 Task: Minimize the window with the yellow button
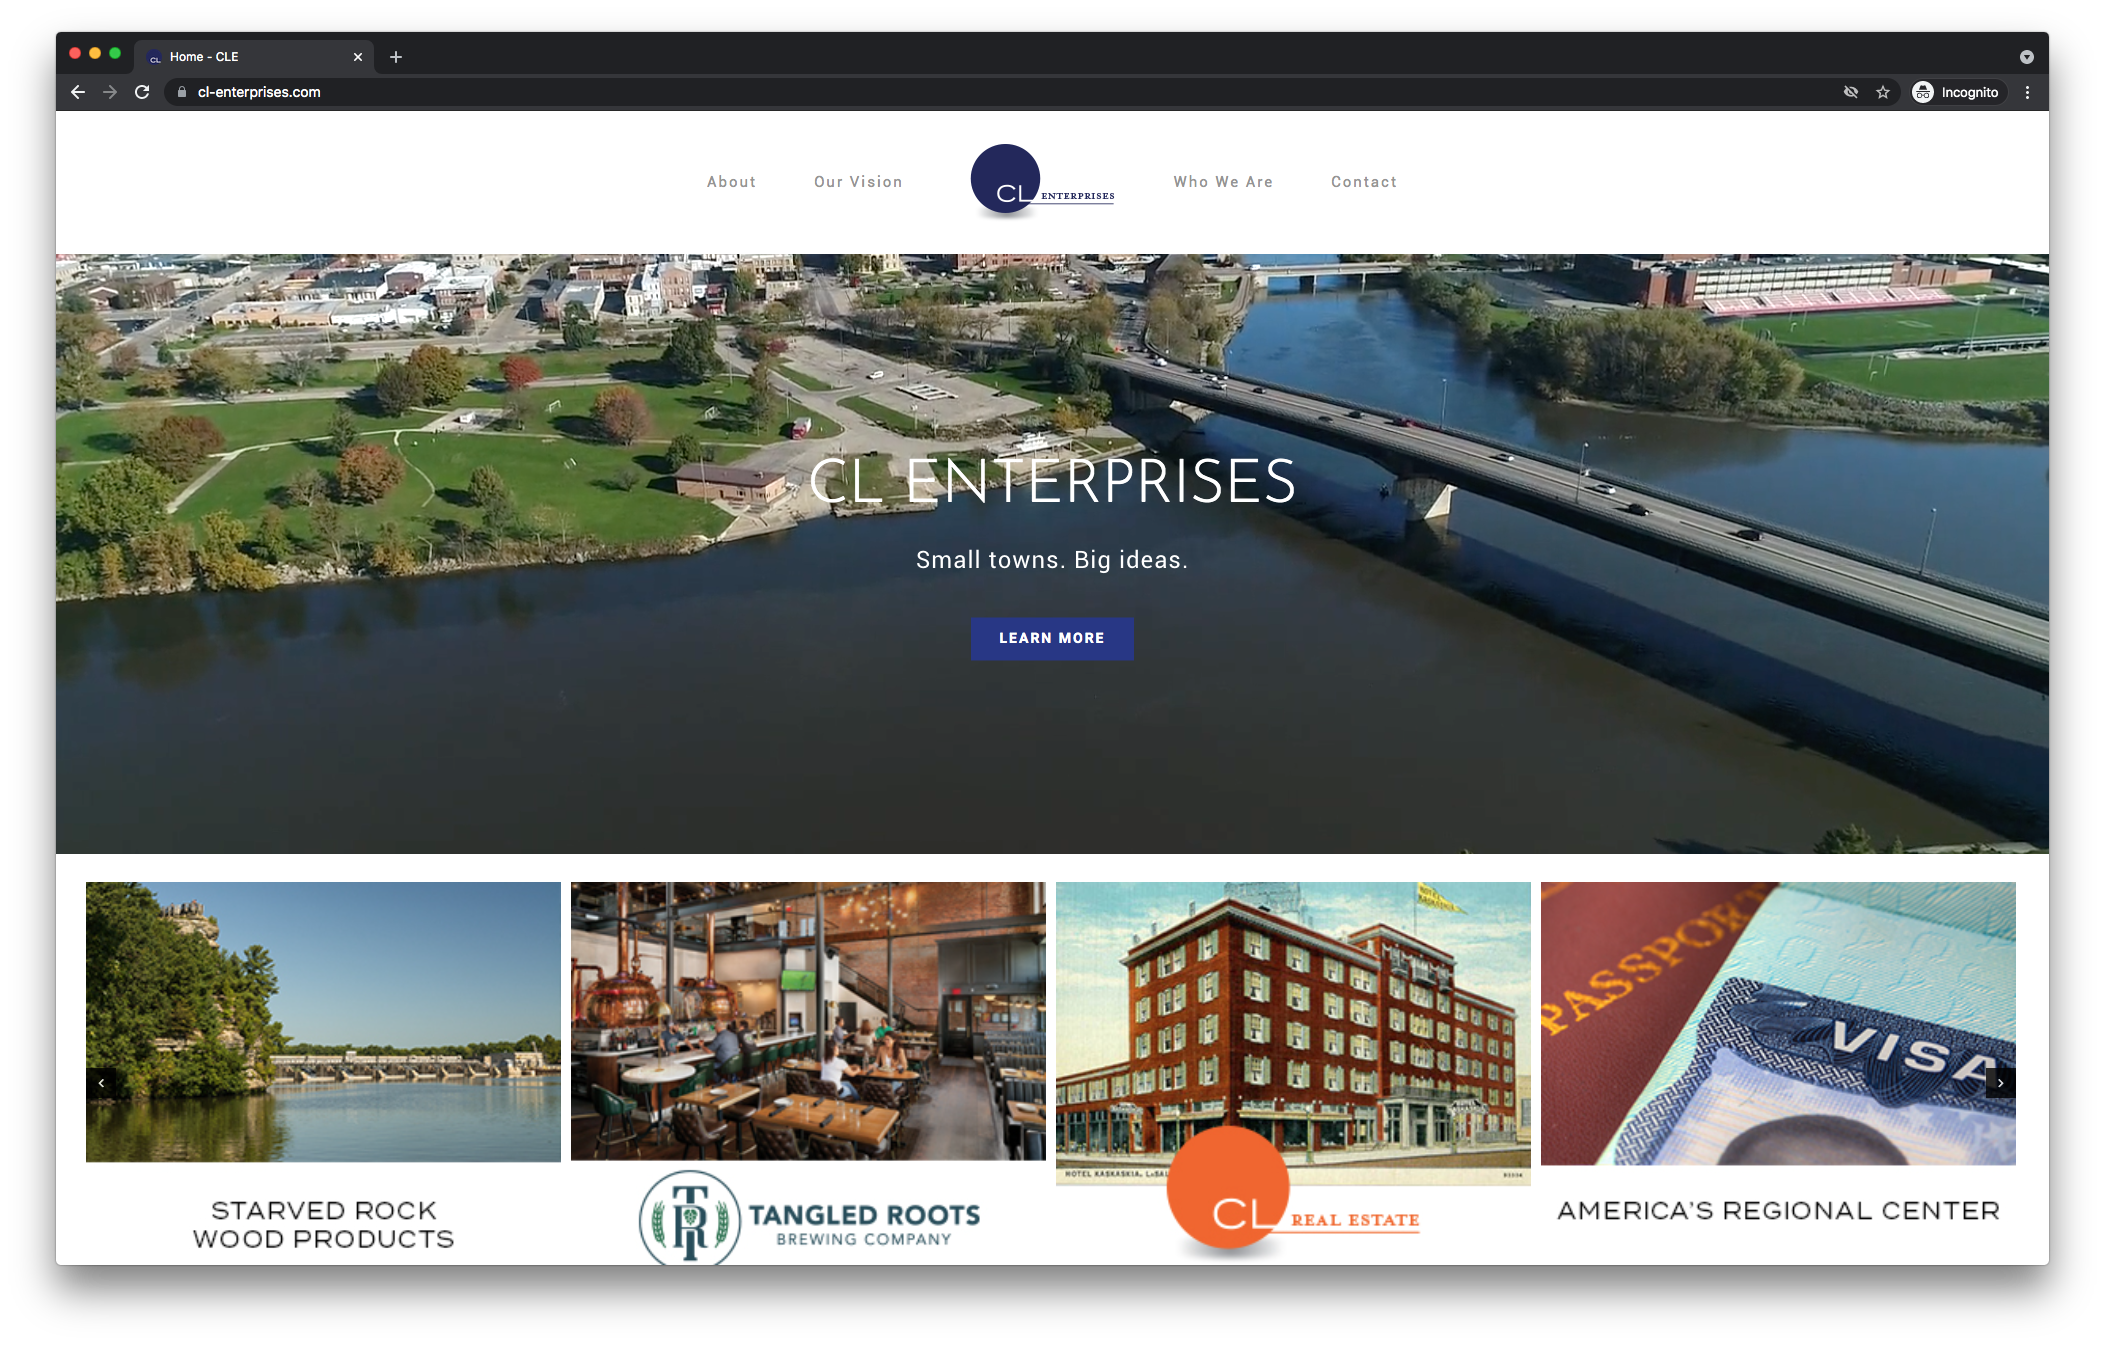95,54
